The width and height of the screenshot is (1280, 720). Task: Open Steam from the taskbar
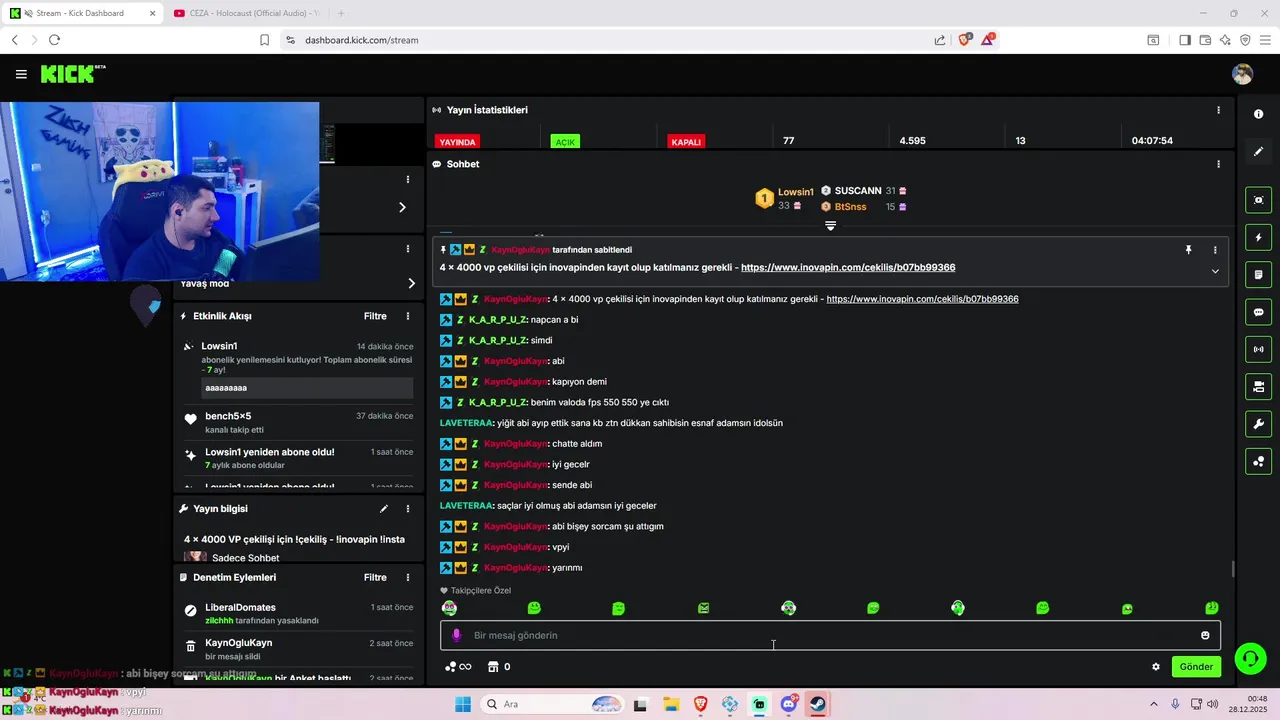(x=818, y=704)
